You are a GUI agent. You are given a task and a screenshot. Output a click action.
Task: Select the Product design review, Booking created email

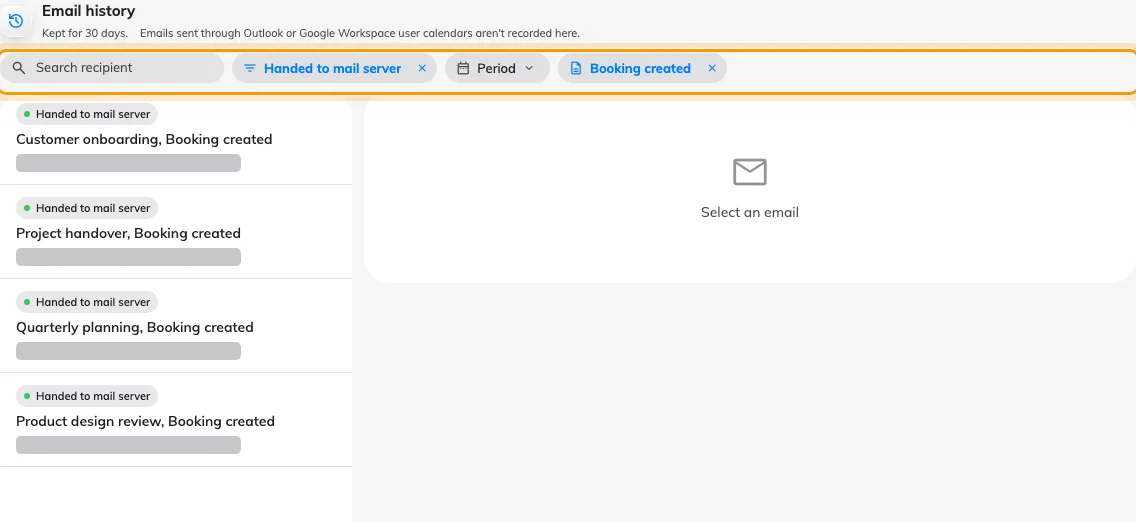(x=176, y=420)
